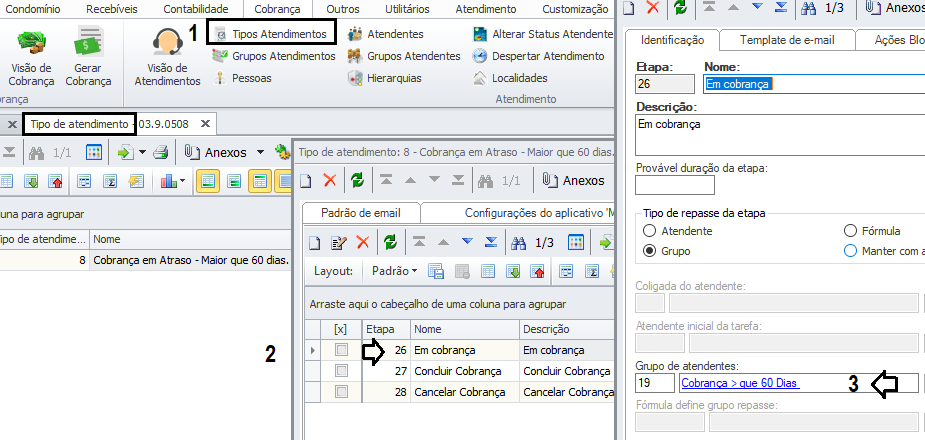This screenshot has height=440, width=925.
Task: Switch to the Template de e-mail tab
Action: pyautogui.click(x=788, y=40)
